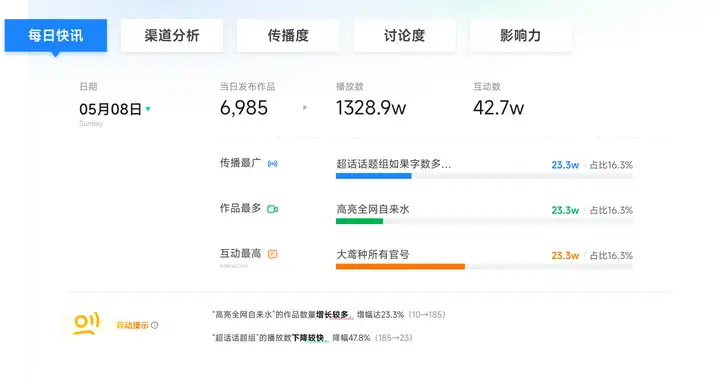Click the info icon next to 异动提示

pyautogui.click(x=155, y=325)
